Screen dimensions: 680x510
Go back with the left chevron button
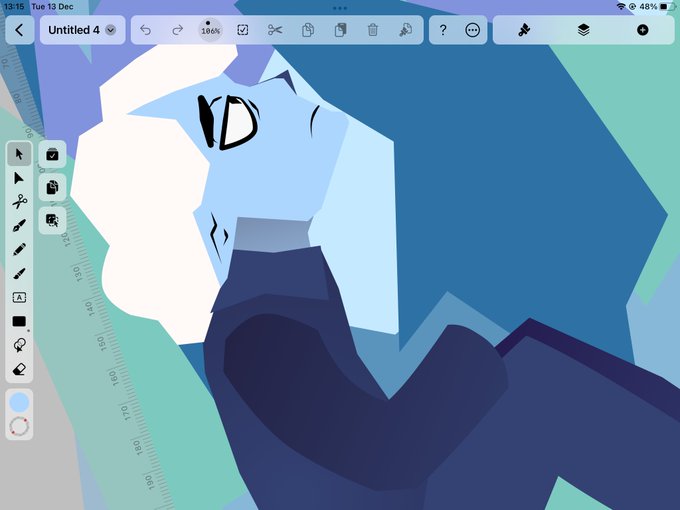coord(20,30)
